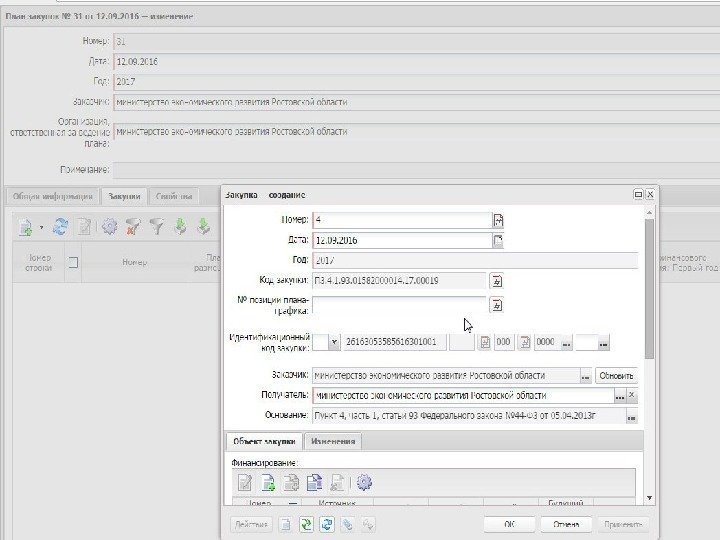Click the dialog's vertical scrollbar thumb

pyautogui.click(x=649, y=288)
